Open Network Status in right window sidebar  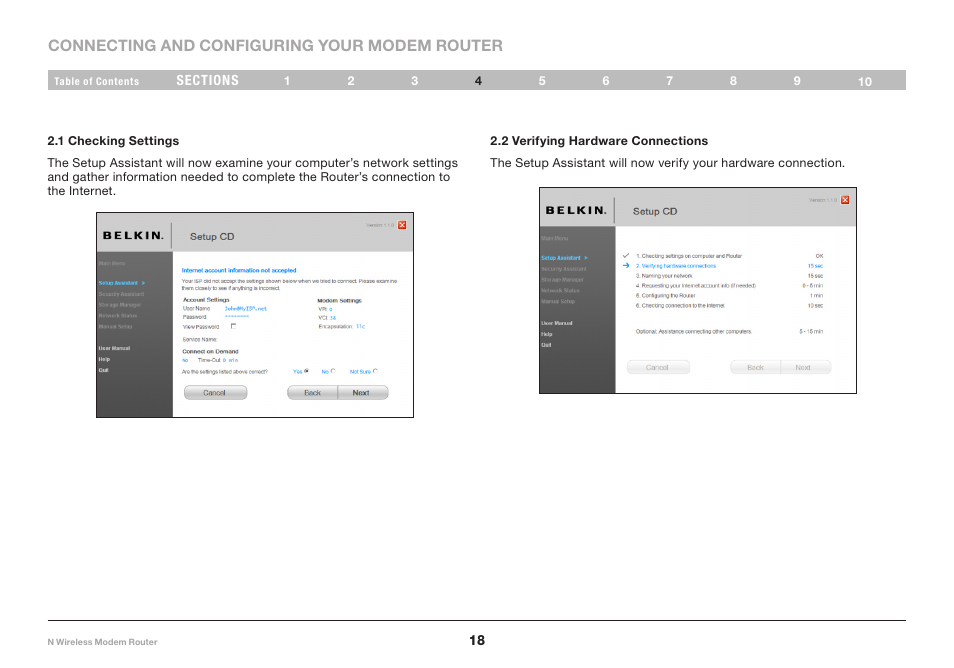click(560, 291)
